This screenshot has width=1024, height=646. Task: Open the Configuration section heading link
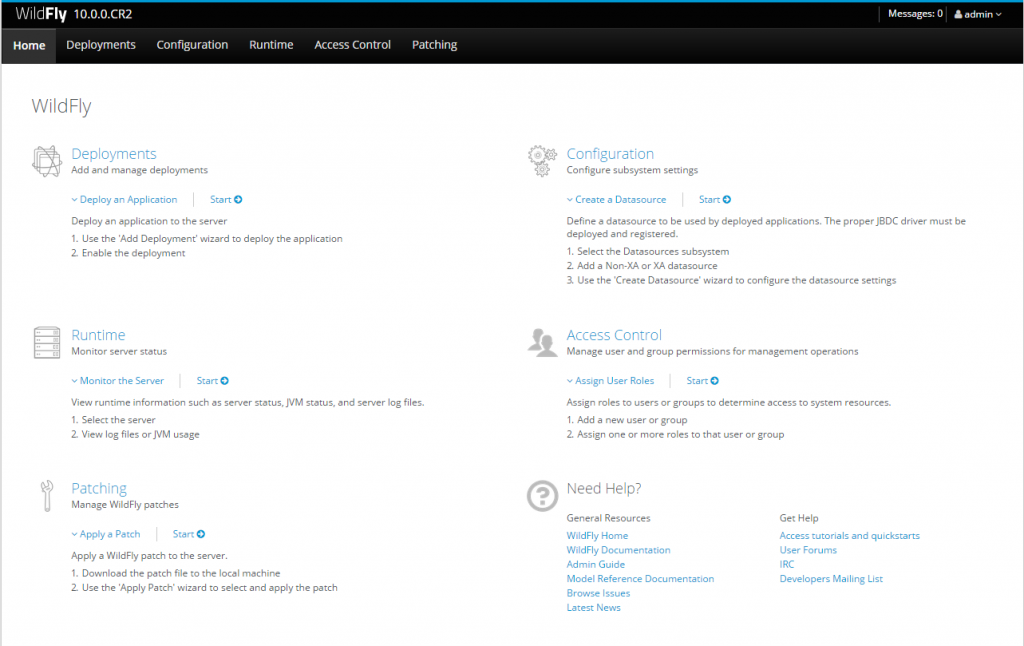610,154
